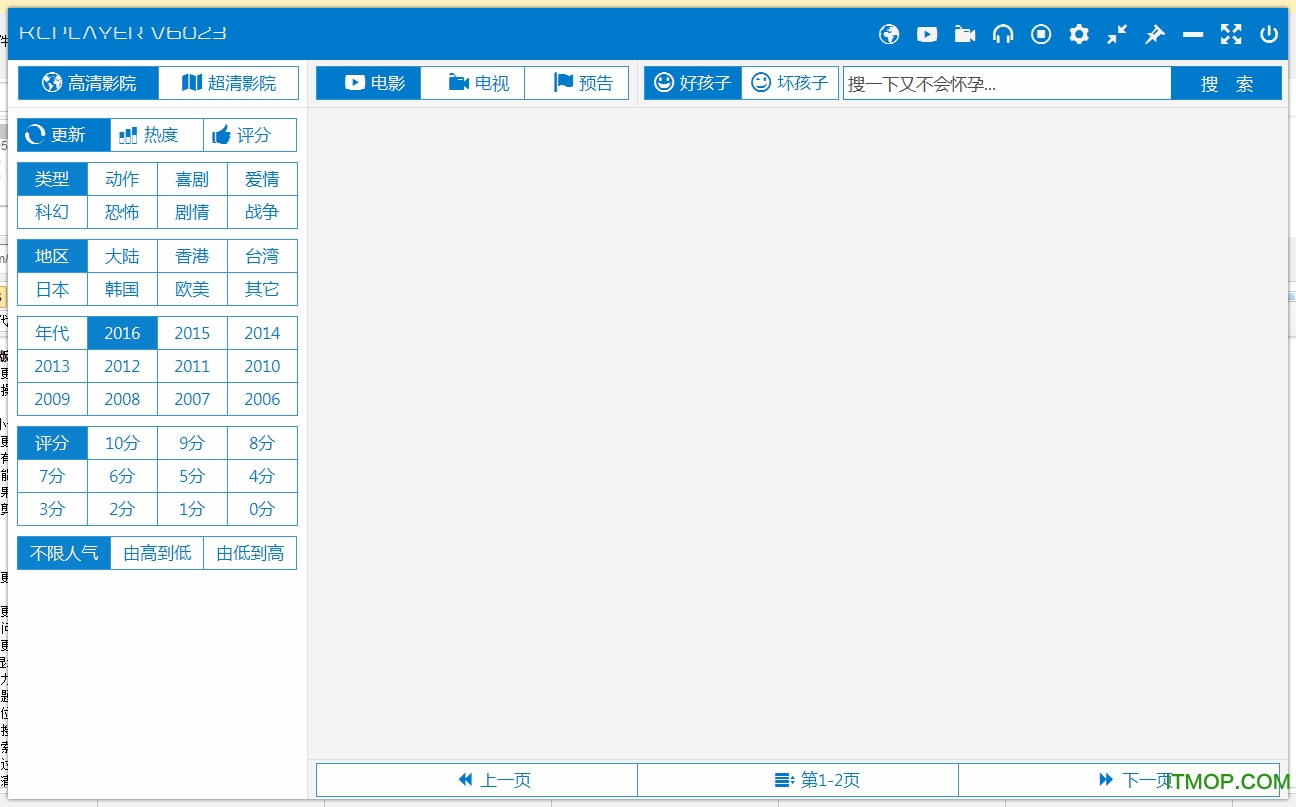Filter by 剧情 genre
Image resolution: width=1296 pixels, height=807 pixels.
pos(192,212)
